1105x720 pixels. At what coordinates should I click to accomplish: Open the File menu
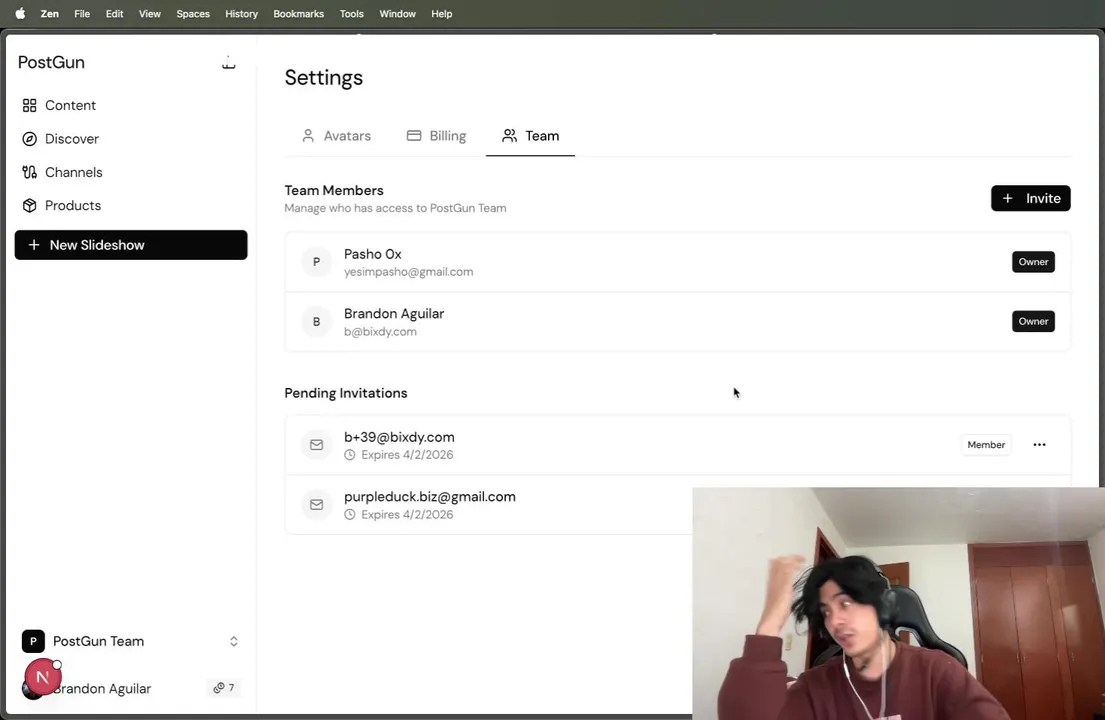click(82, 13)
